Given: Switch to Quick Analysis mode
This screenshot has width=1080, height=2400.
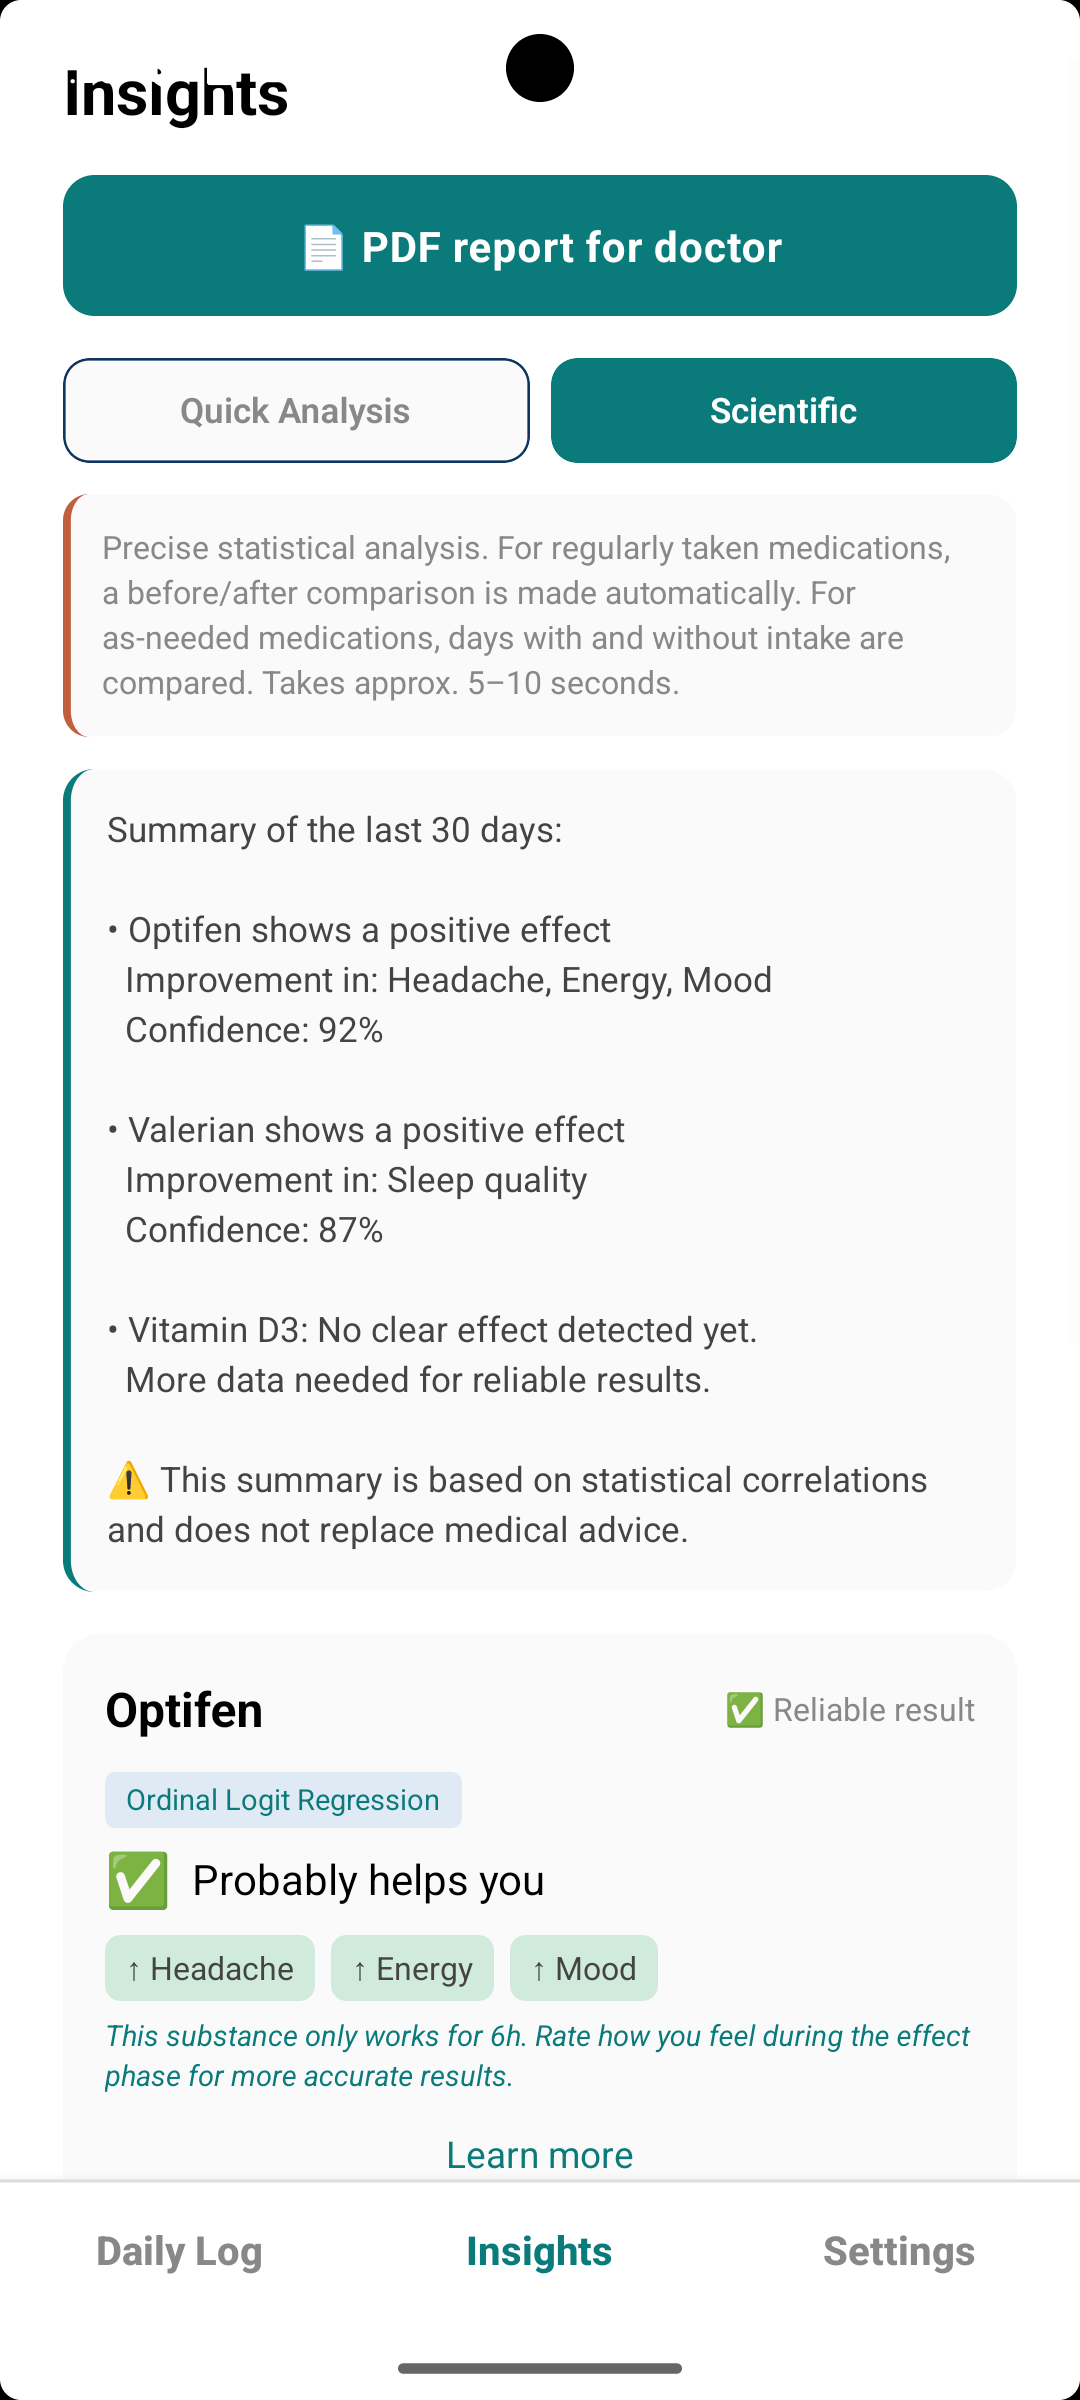Looking at the screenshot, I should point(296,410).
